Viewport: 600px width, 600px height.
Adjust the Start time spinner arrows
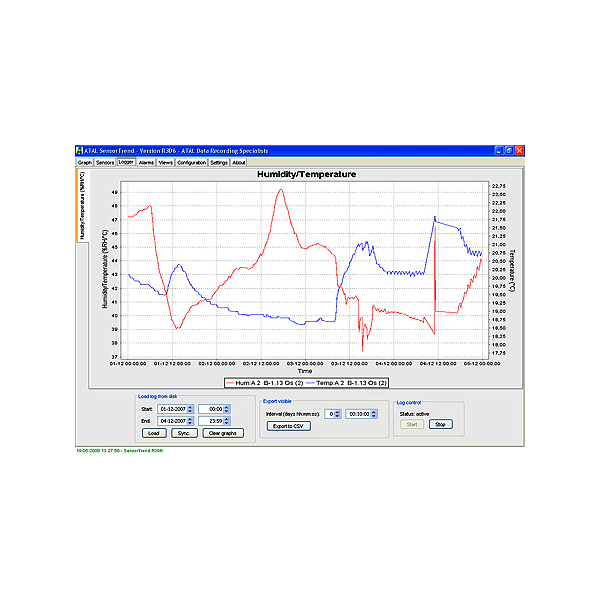tap(228, 409)
